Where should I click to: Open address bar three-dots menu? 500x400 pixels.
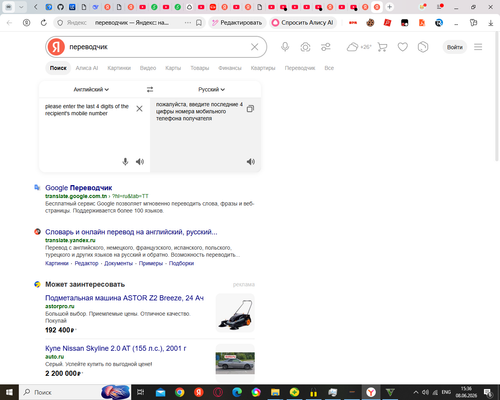[188, 23]
